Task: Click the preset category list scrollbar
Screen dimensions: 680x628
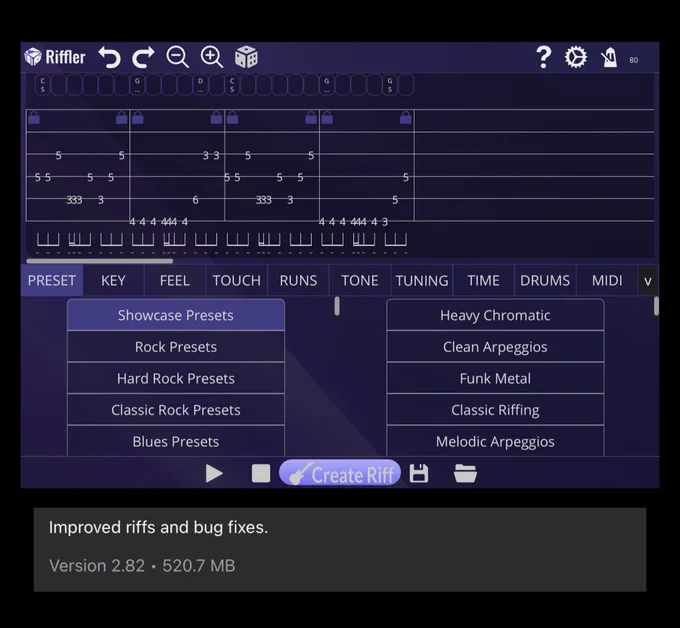Action: click(337, 306)
